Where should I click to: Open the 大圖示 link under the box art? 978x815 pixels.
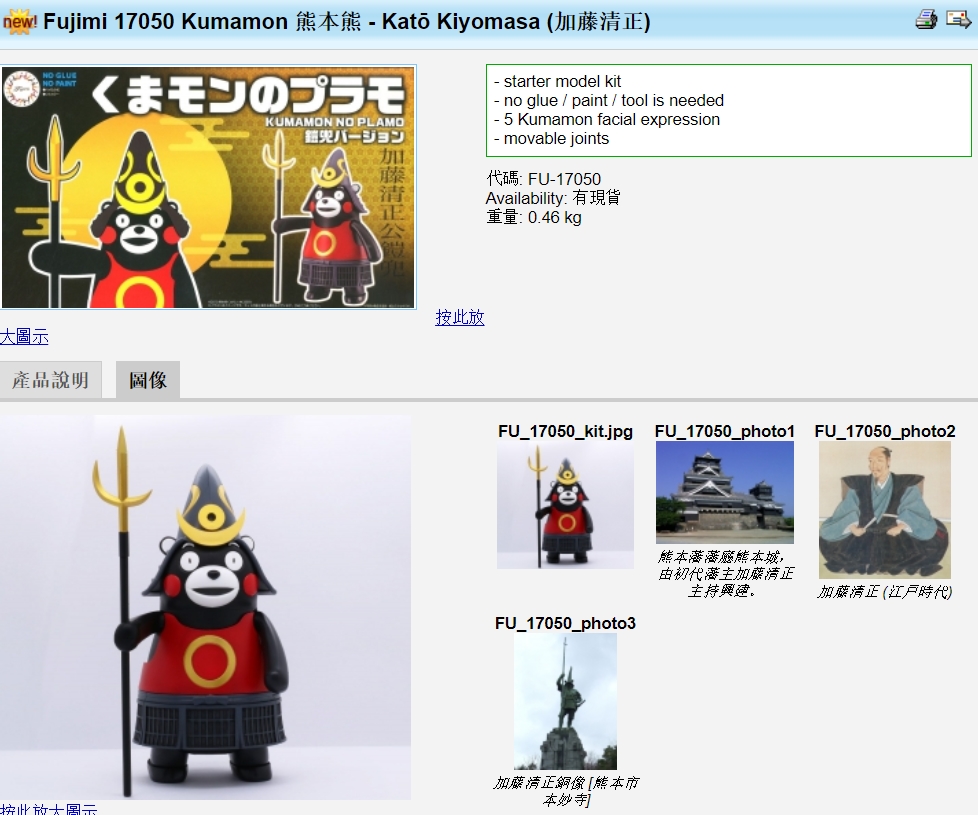[x=24, y=337]
